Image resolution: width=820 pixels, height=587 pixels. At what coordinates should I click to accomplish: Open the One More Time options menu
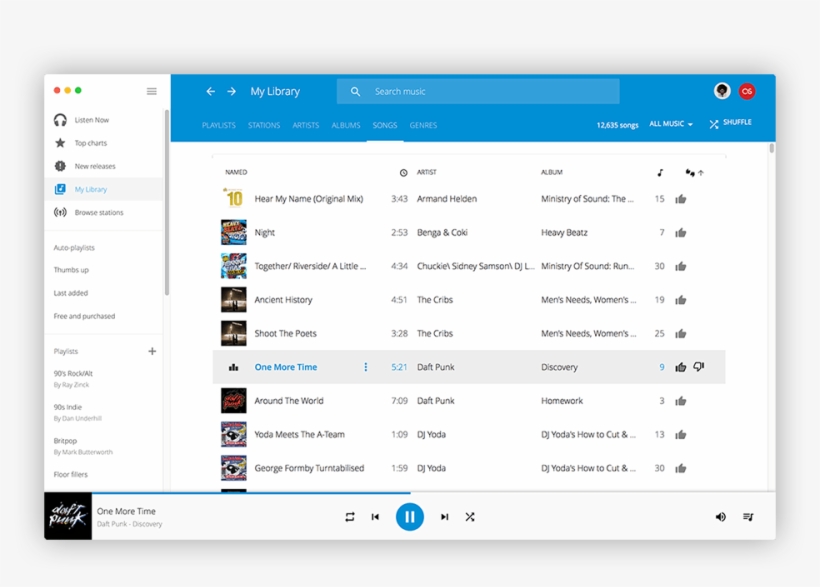[366, 367]
